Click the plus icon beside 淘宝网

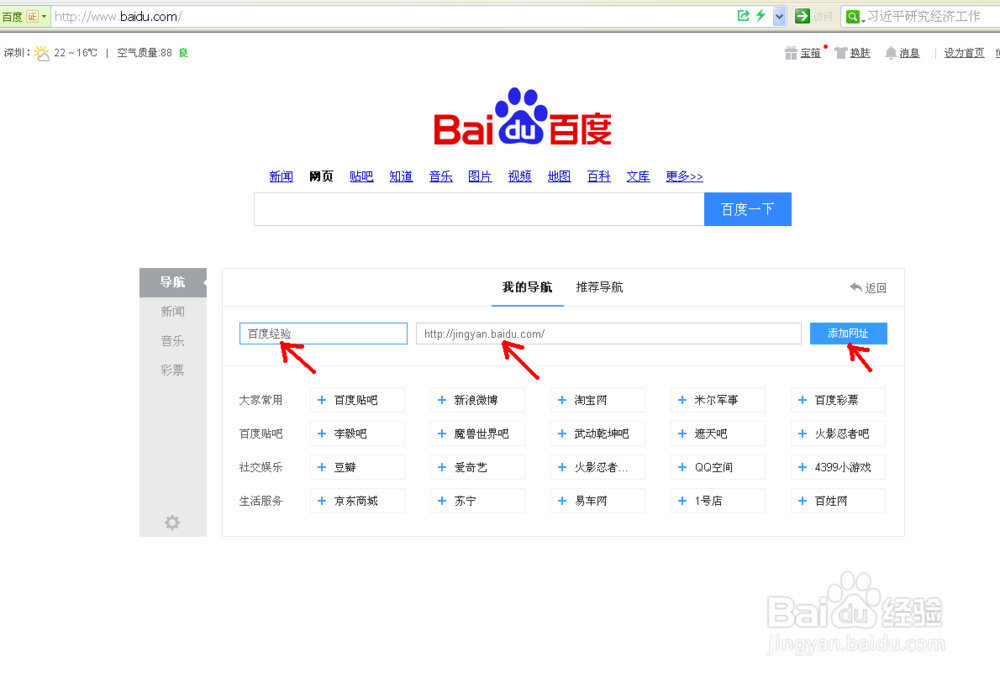point(562,400)
